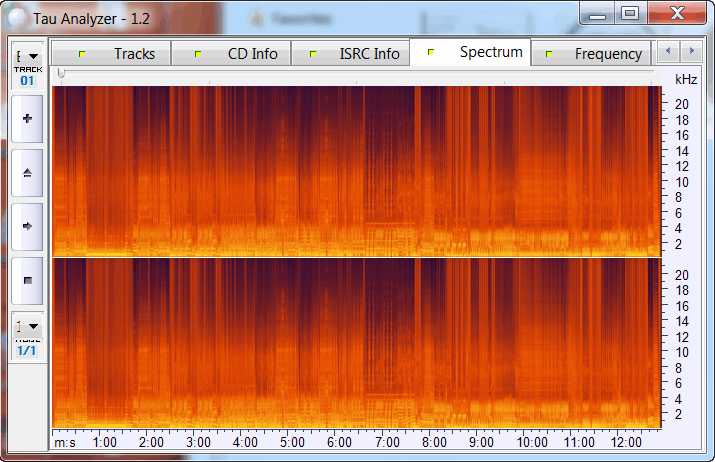The image size is (715, 462).
Task: Click the 6:00 mark on time axis
Action: tap(339, 441)
